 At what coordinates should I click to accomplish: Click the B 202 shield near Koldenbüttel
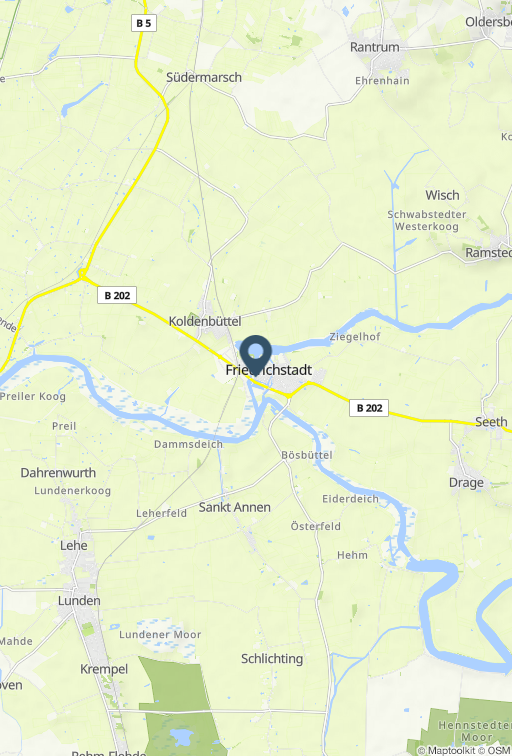click(x=117, y=295)
